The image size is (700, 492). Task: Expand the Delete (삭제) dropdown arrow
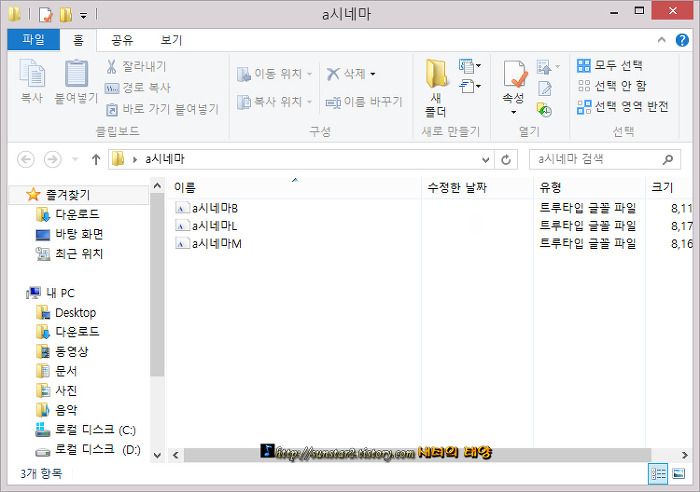pyautogui.click(x=373, y=74)
